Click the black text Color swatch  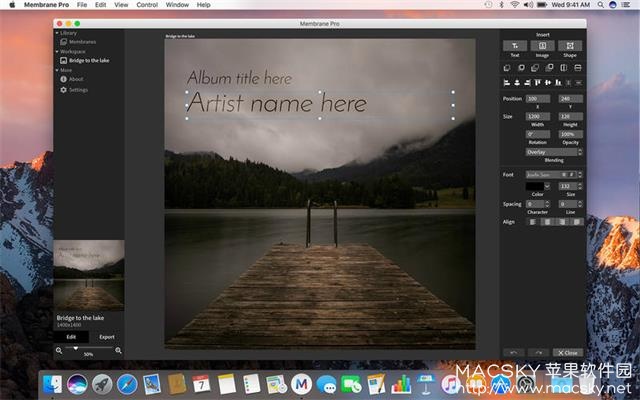(x=535, y=186)
